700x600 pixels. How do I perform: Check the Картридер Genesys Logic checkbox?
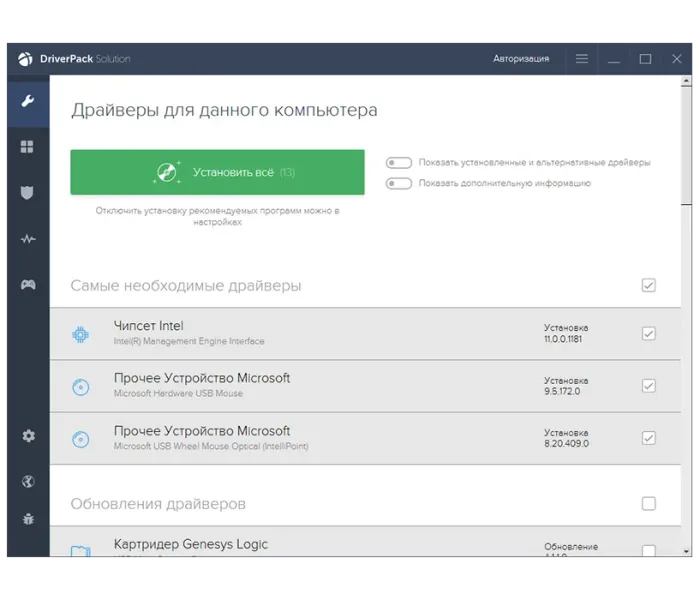click(648, 551)
